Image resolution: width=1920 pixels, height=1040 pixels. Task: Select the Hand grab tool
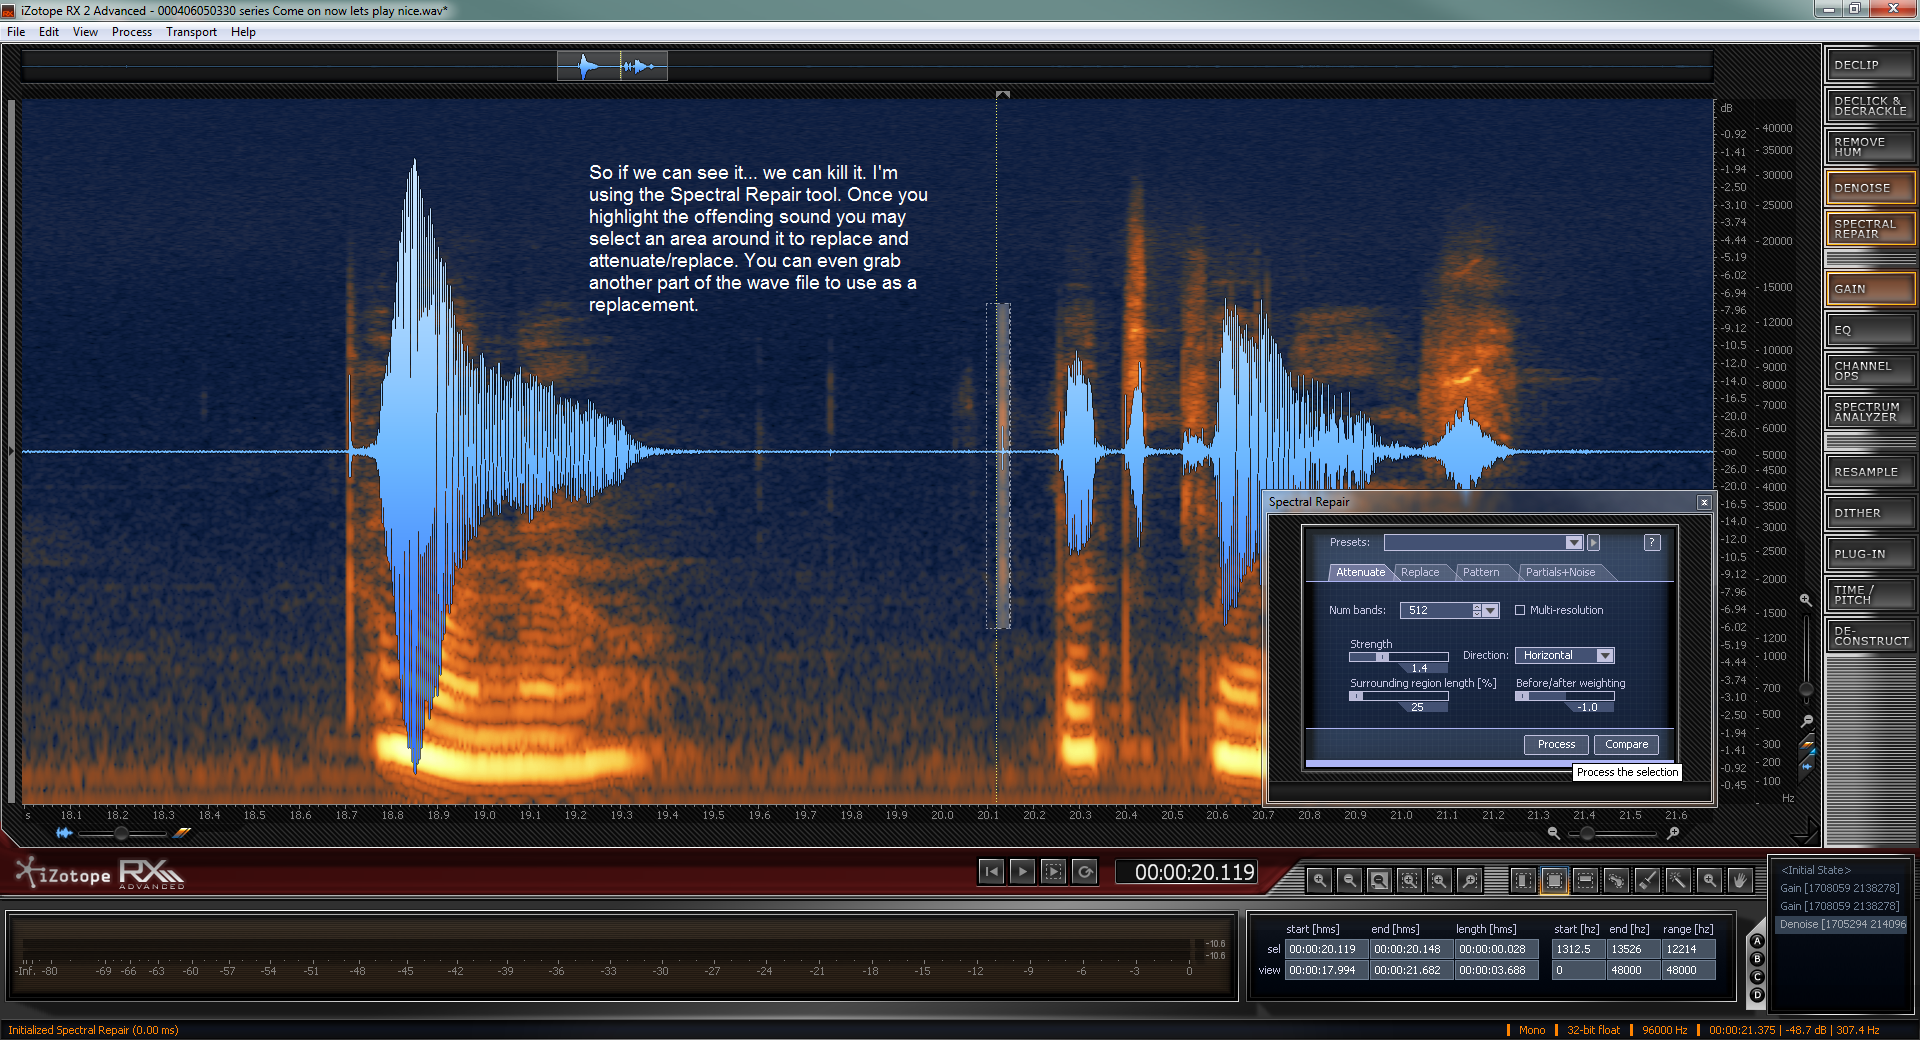1740,880
